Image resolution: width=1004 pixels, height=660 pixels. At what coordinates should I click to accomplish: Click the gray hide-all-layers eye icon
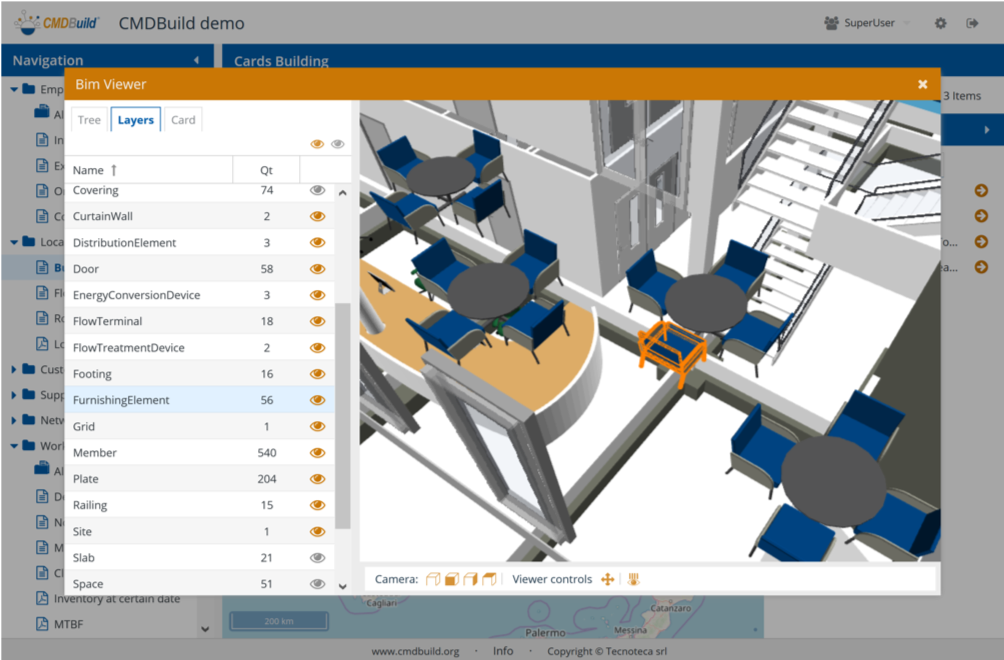[x=338, y=144]
